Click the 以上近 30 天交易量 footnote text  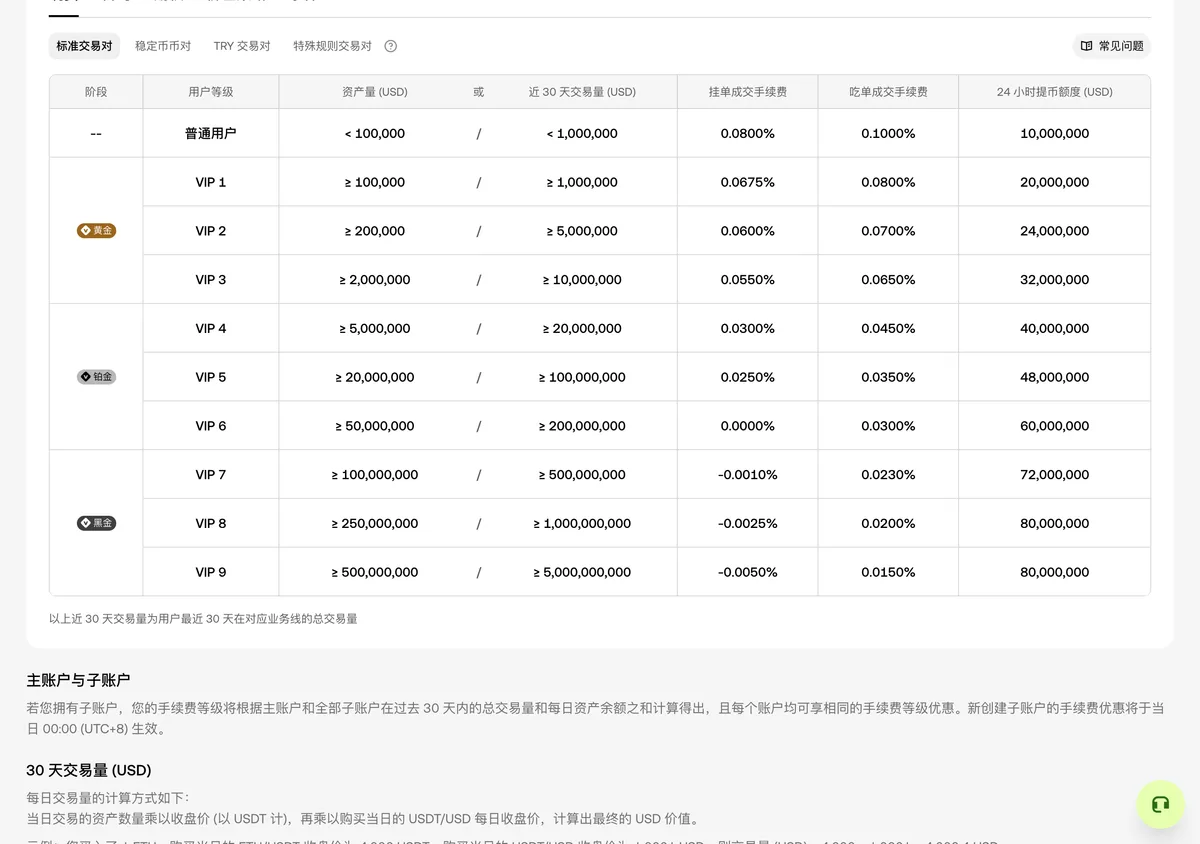(203, 619)
